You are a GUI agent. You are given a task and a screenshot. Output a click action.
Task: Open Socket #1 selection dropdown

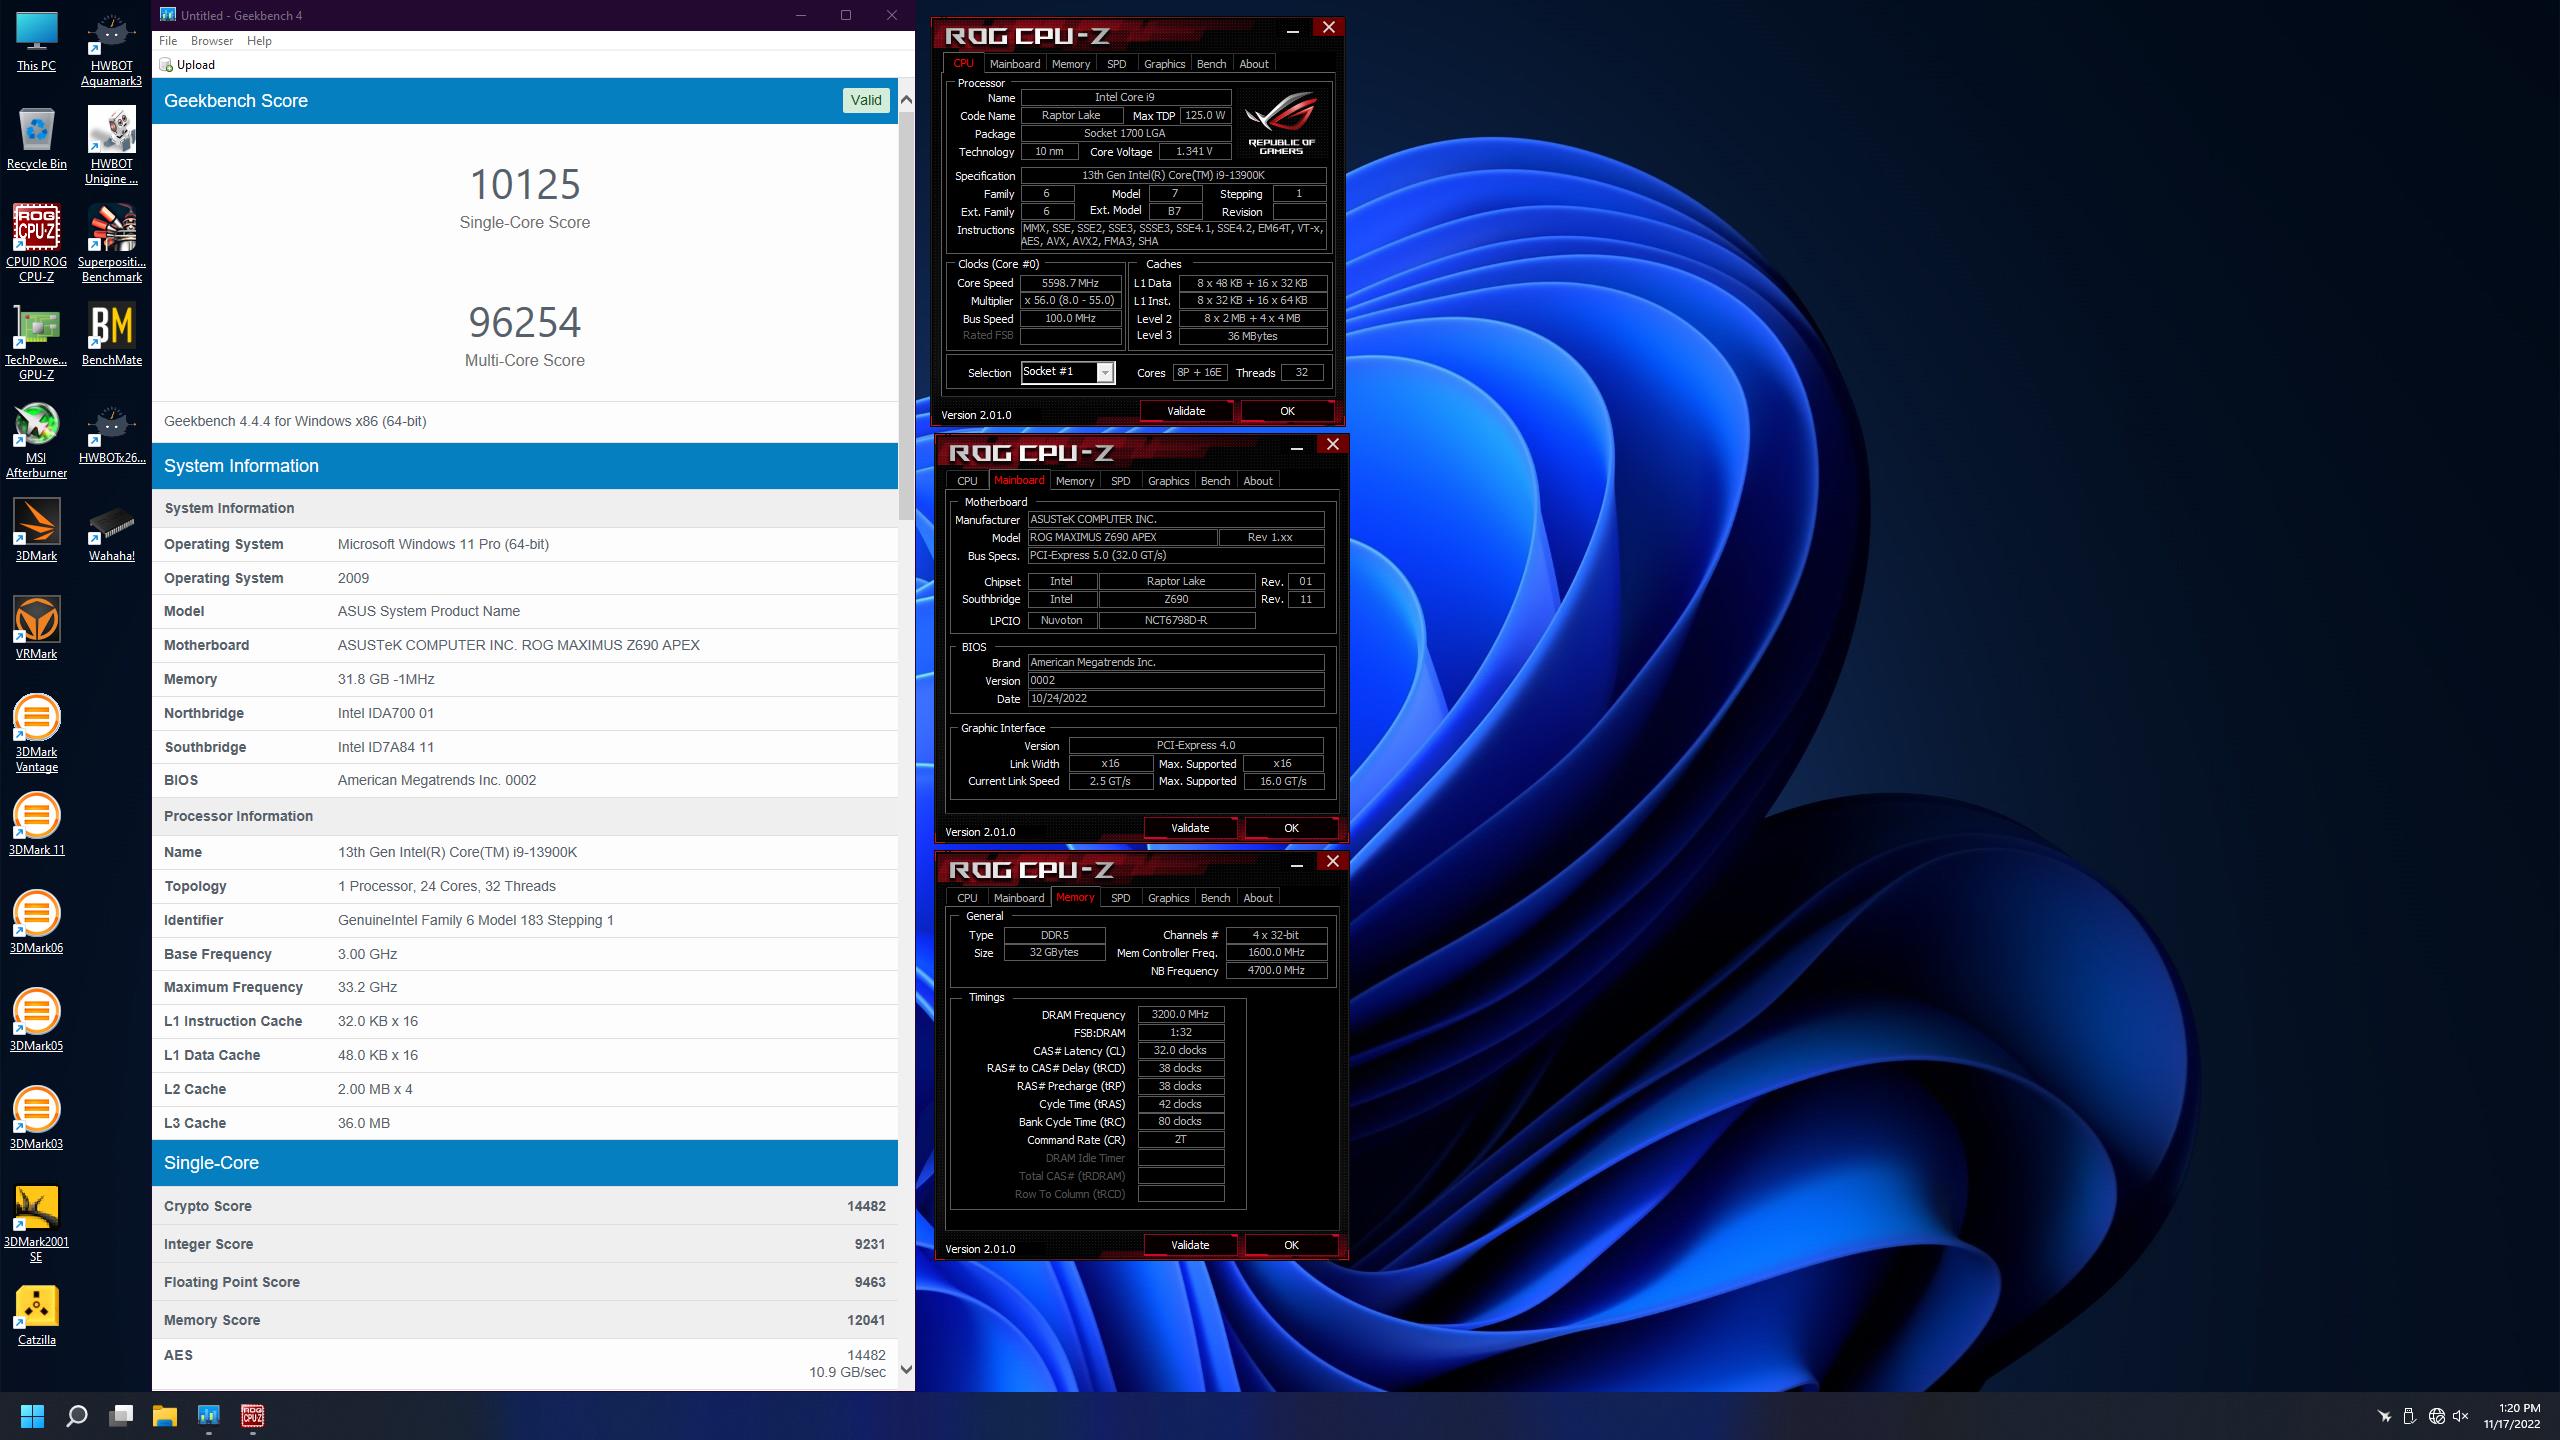[1105, 373]
